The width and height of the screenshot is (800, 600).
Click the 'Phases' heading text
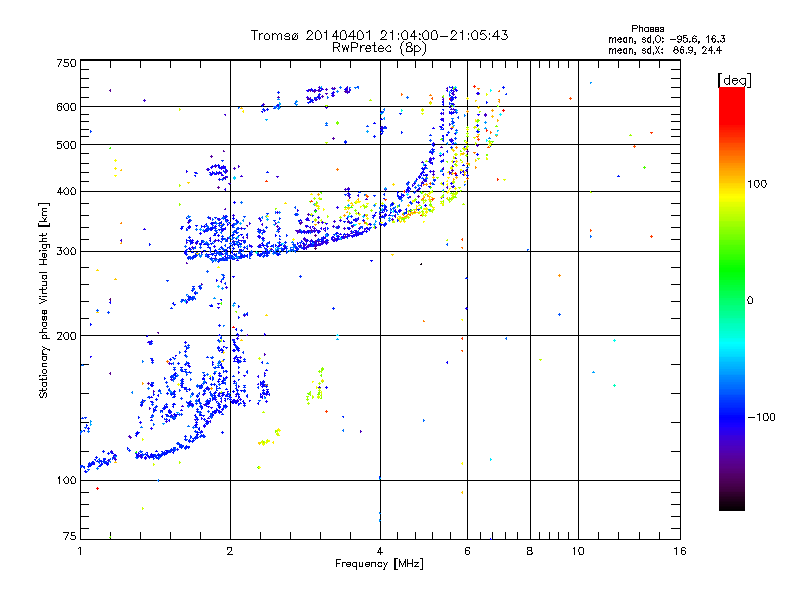click(x=647, y=29)
